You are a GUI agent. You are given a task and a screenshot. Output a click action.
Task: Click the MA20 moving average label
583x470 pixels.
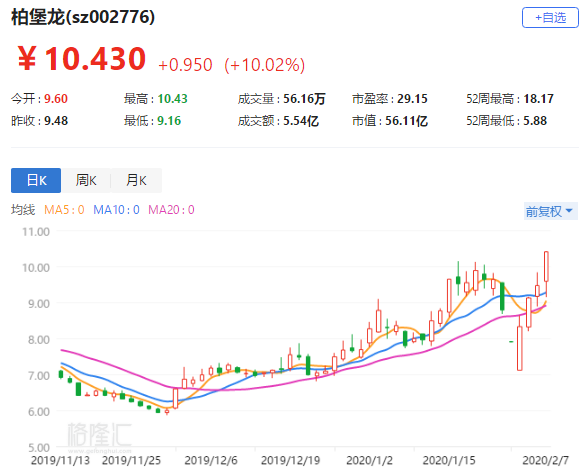click(x=171, y=210)
